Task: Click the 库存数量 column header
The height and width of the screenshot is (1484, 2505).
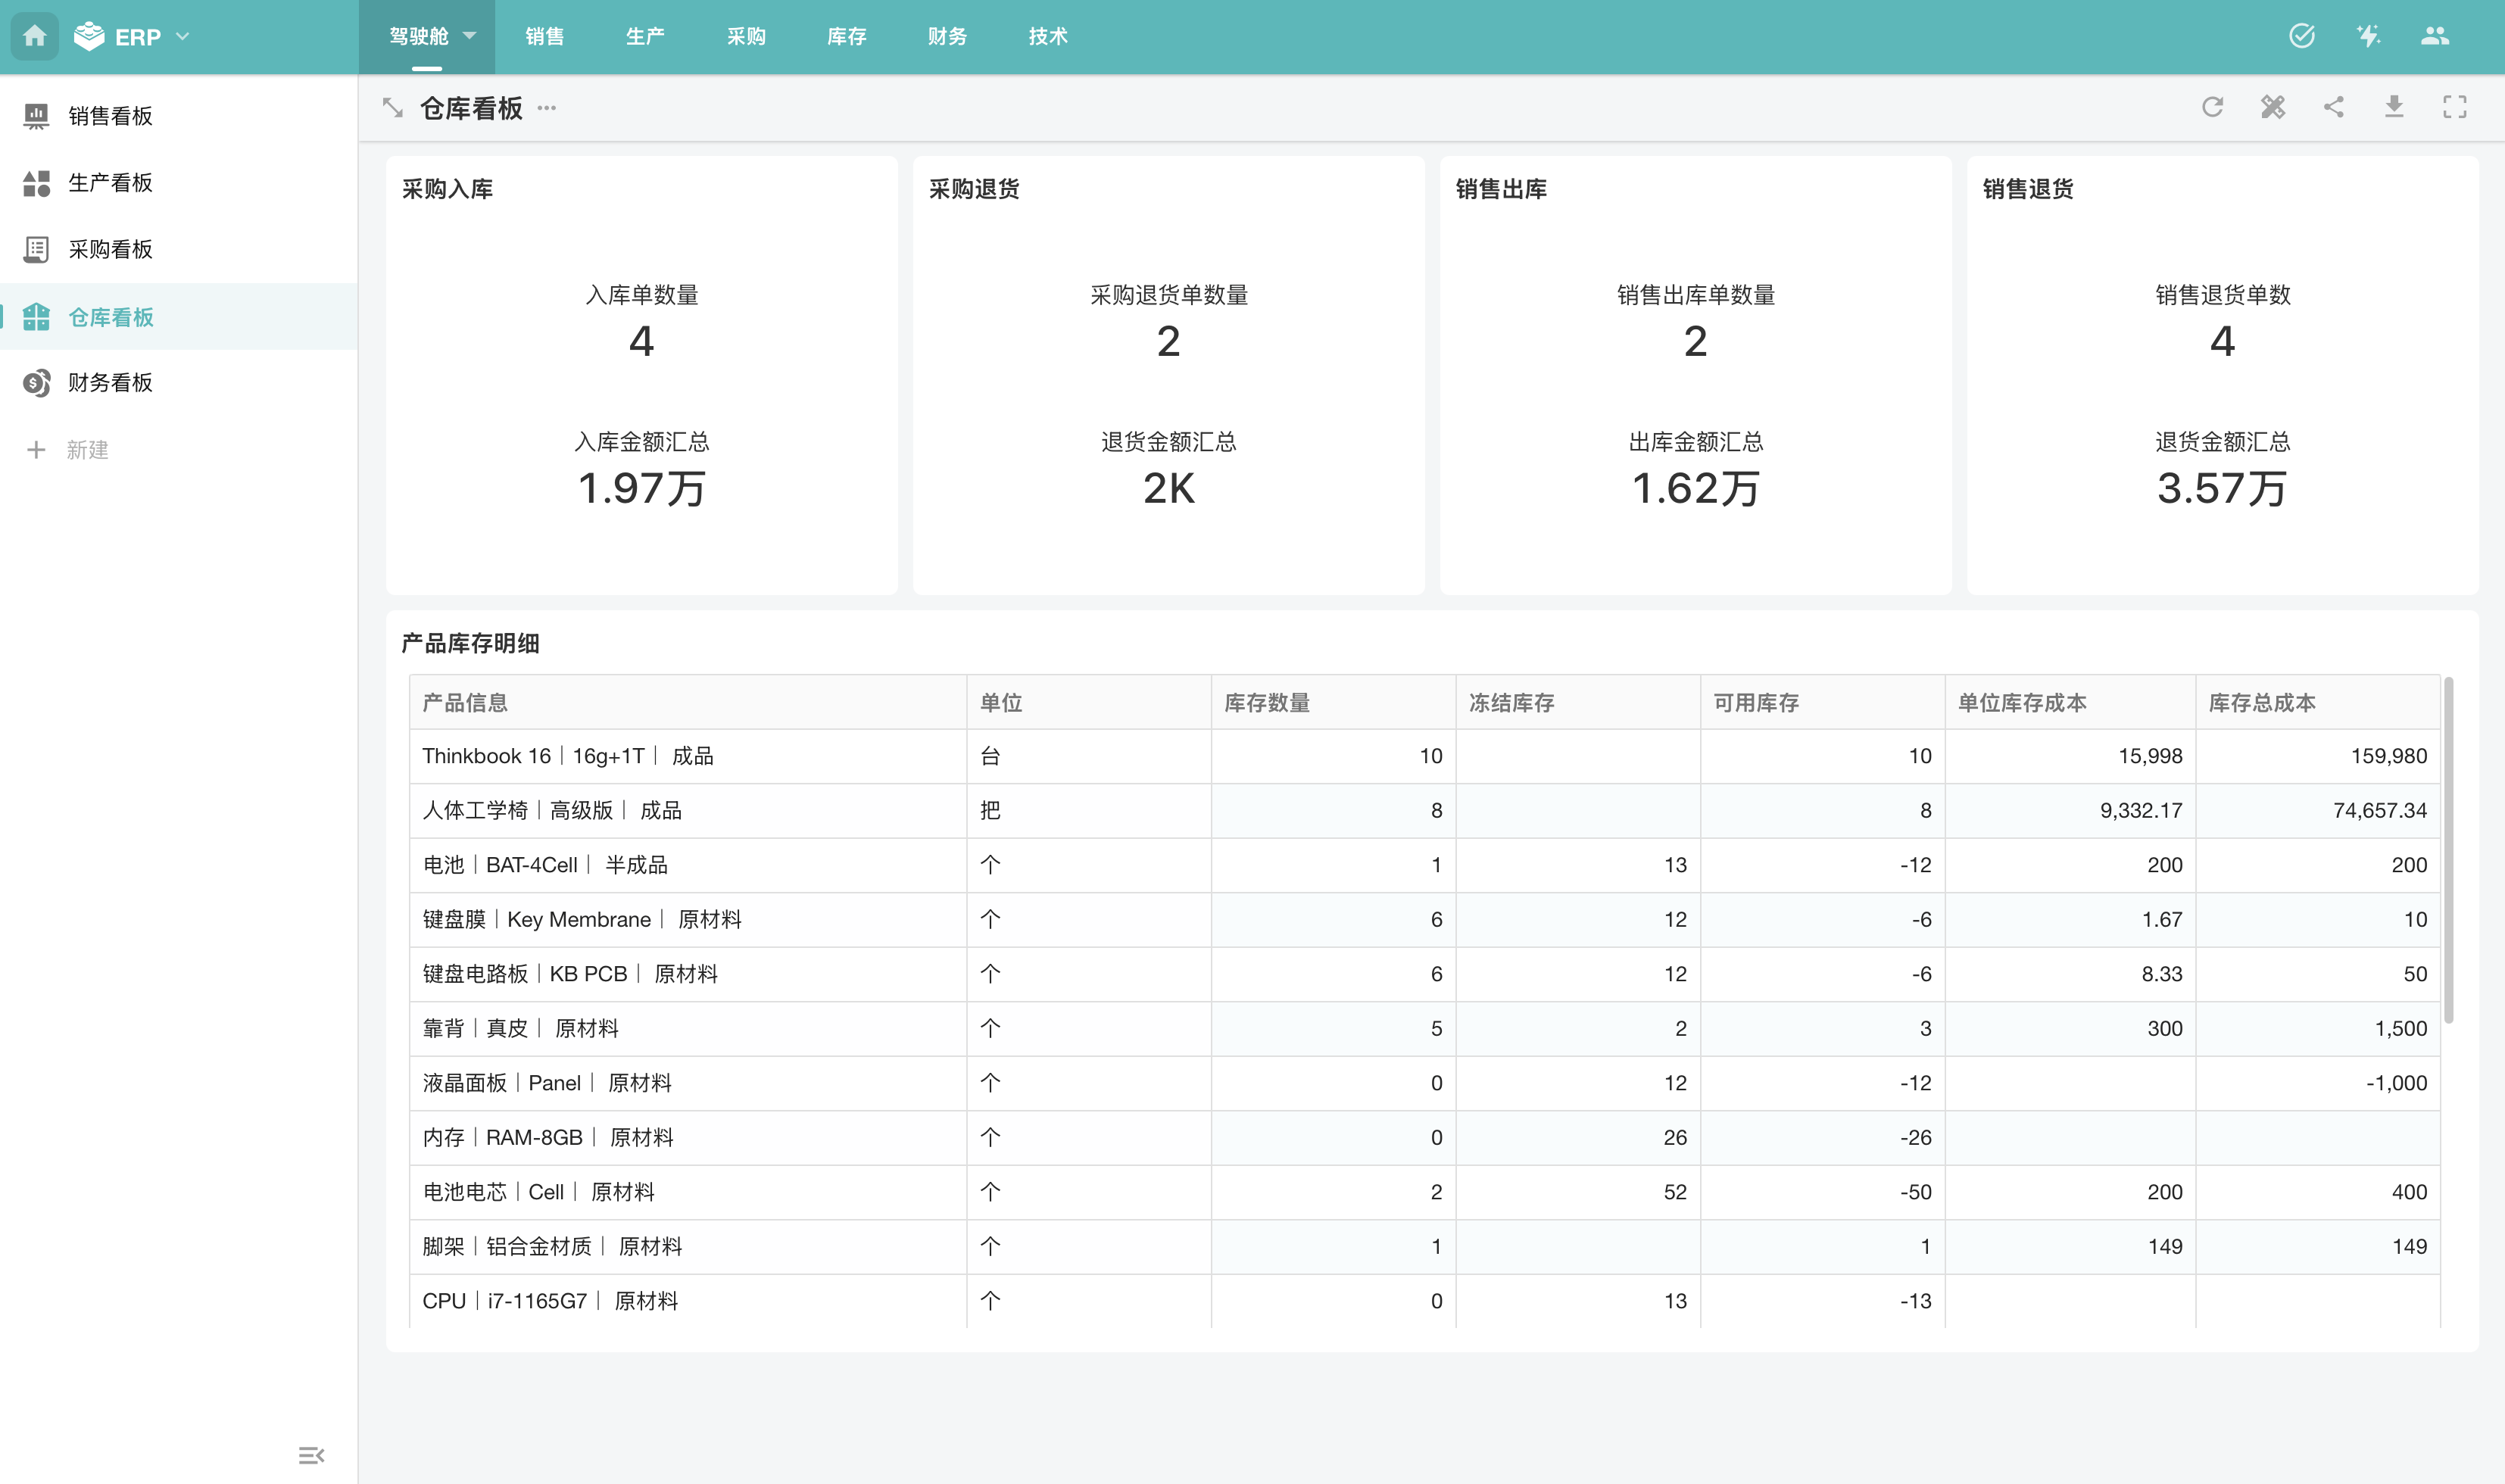Action: 1267,703
